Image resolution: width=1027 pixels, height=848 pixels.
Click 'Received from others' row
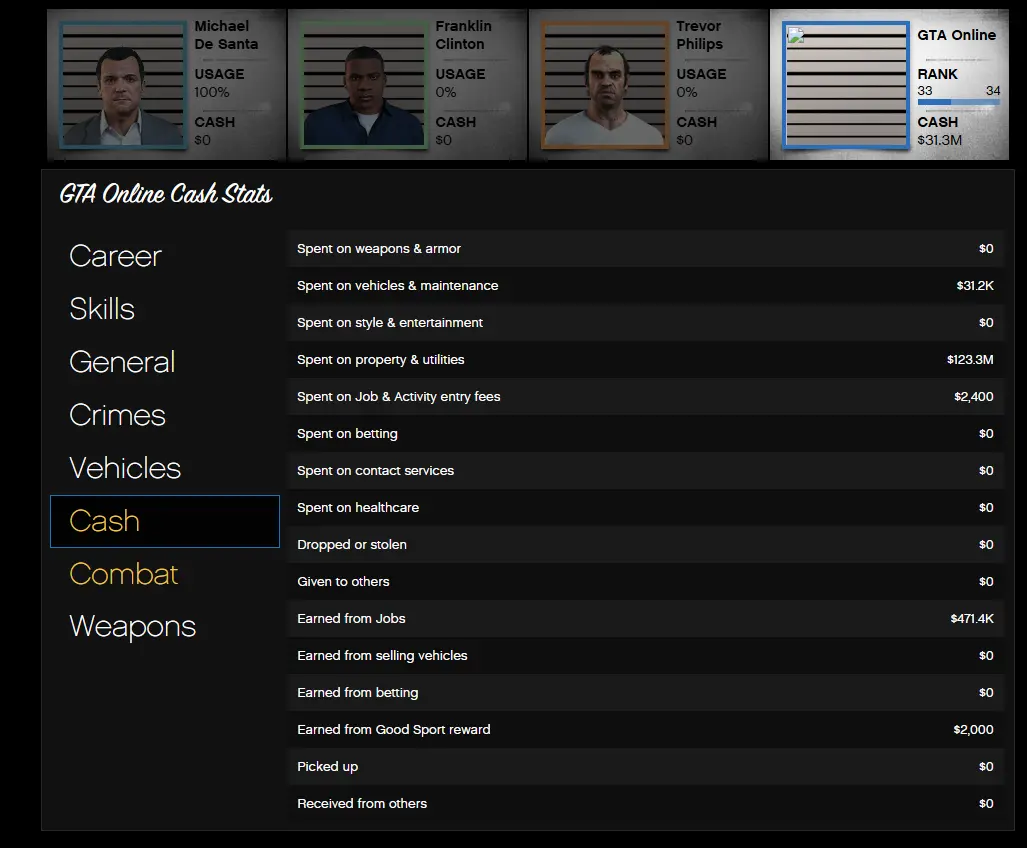(645, 803)
